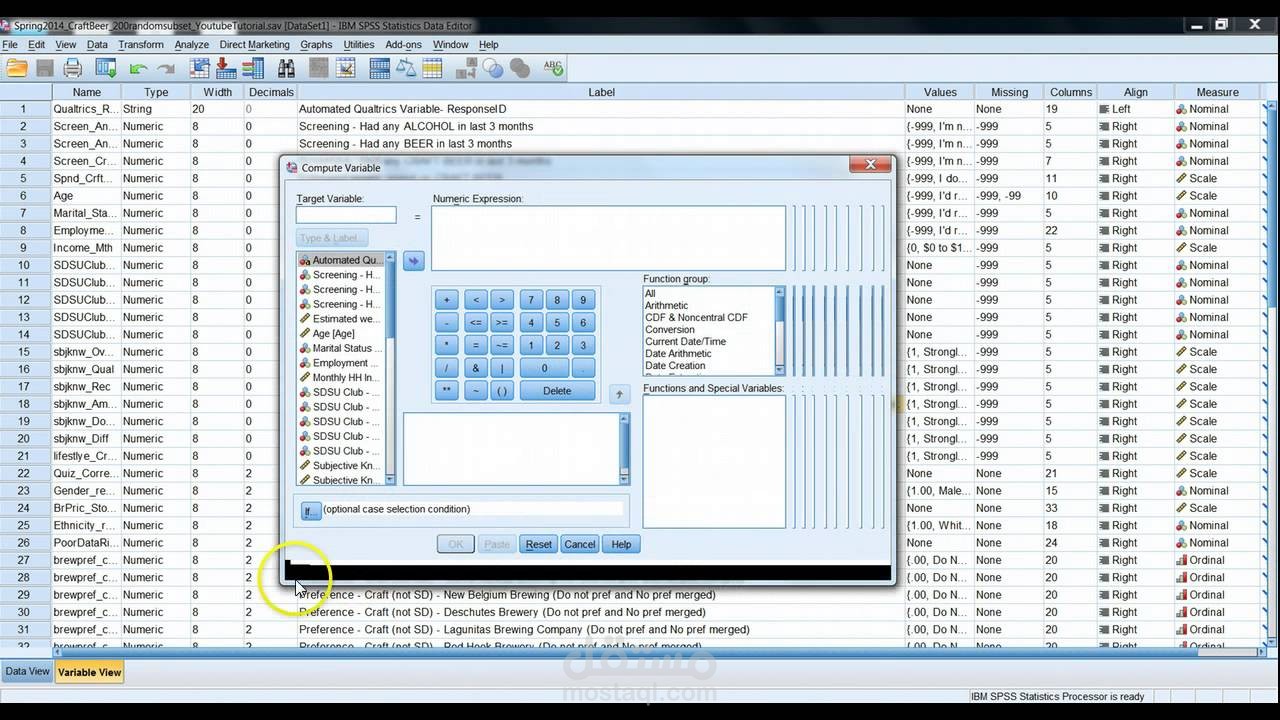Select Conversion in the Function group list
Viewport: 1280px width, 720px height.
tap(670, 330)
